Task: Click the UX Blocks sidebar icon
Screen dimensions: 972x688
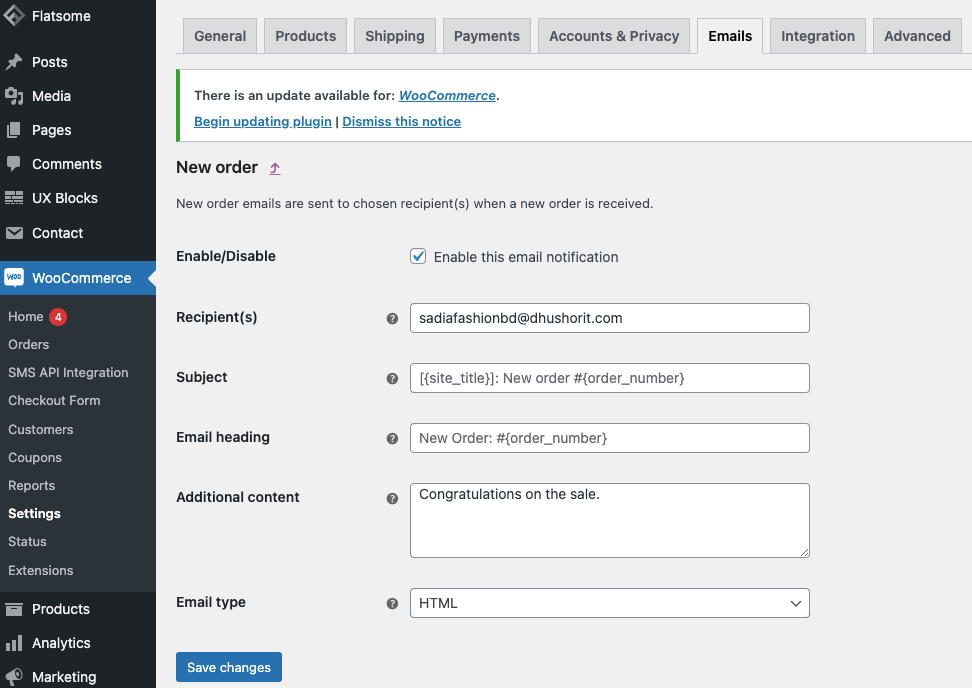Action: click(17, 198)
